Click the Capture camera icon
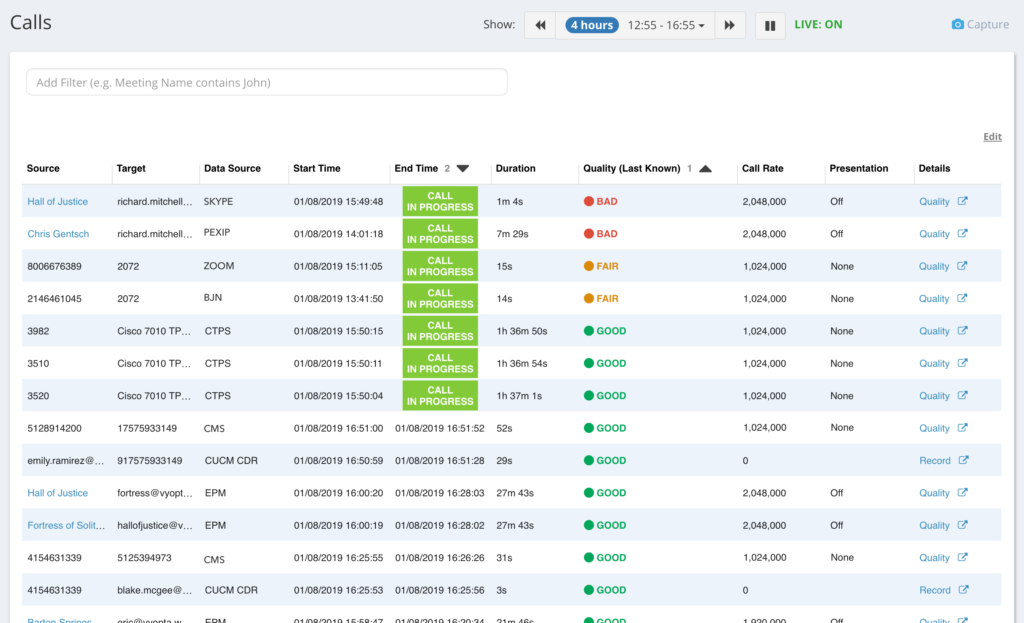This screenshot has width=1024, height=623. [x=957, y=25]
